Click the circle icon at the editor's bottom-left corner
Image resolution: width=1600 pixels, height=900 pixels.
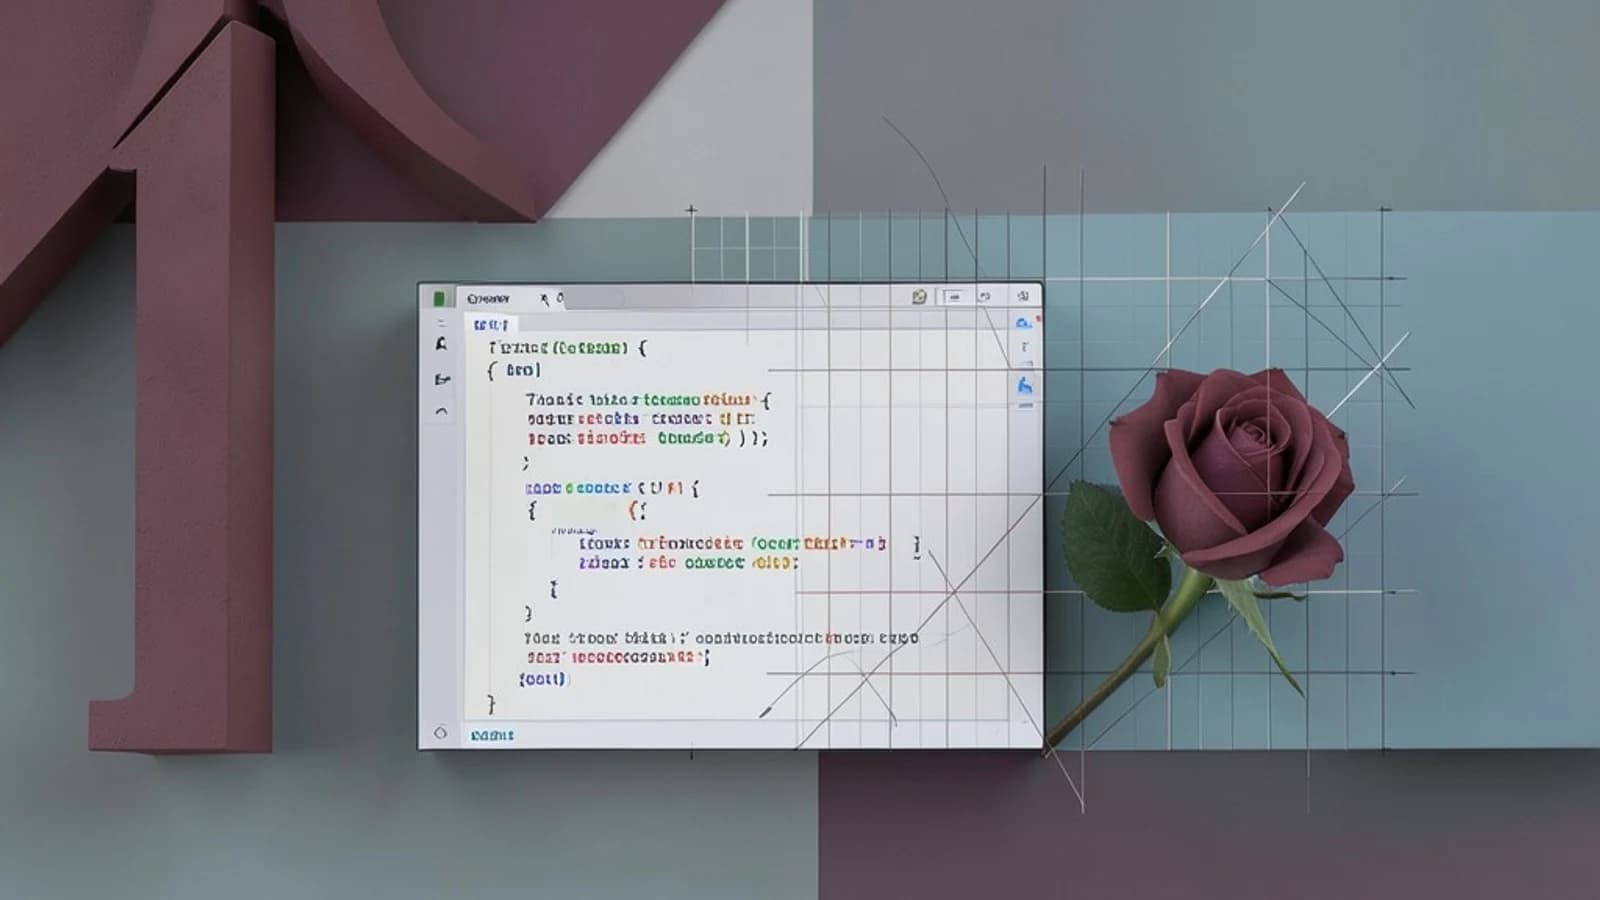(x=440, y=733)
